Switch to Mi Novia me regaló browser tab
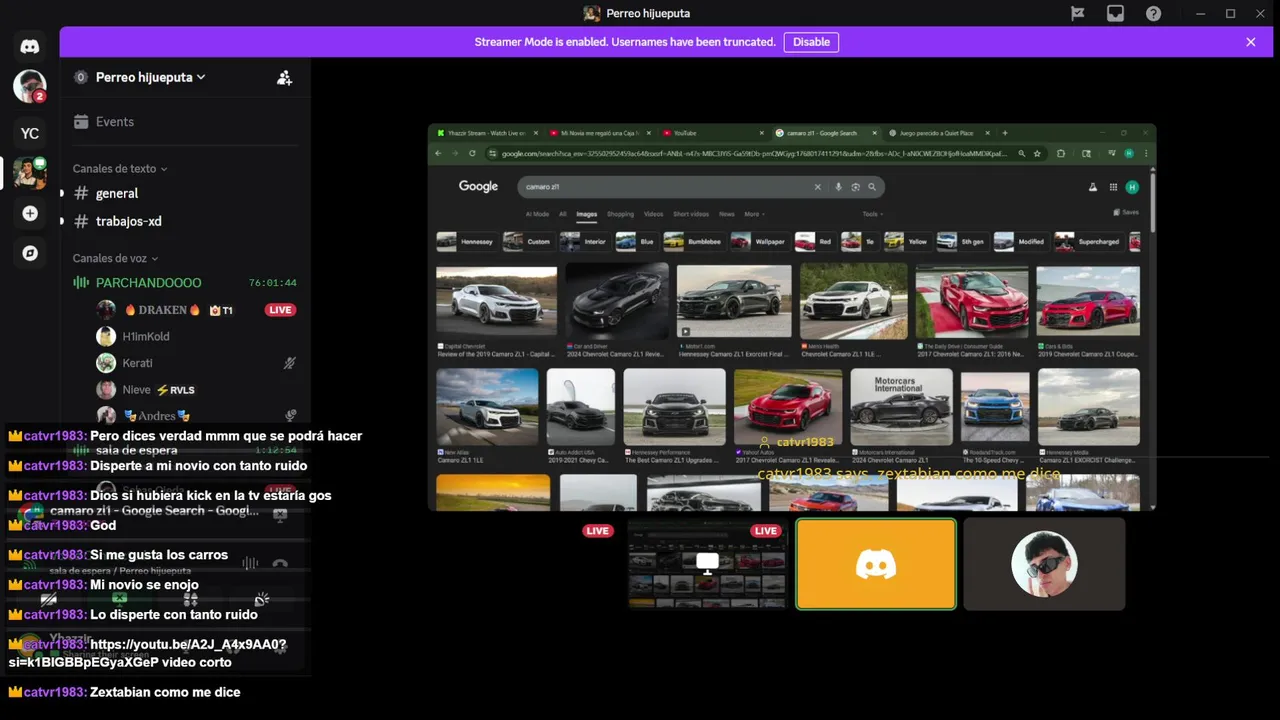The image size is (1280, 720). click(599, 133)
